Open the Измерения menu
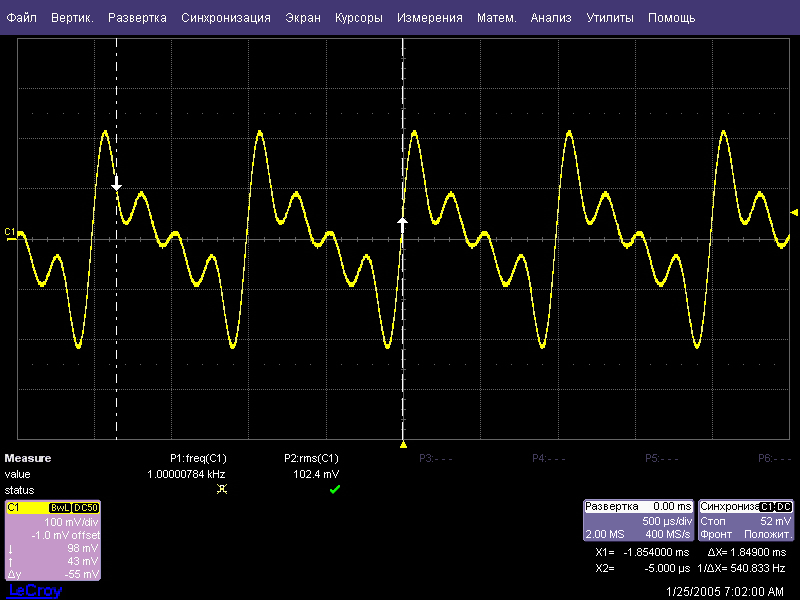The width and height of the screenshot is (800, 600). pyautogui.click(x=429, y=18)
